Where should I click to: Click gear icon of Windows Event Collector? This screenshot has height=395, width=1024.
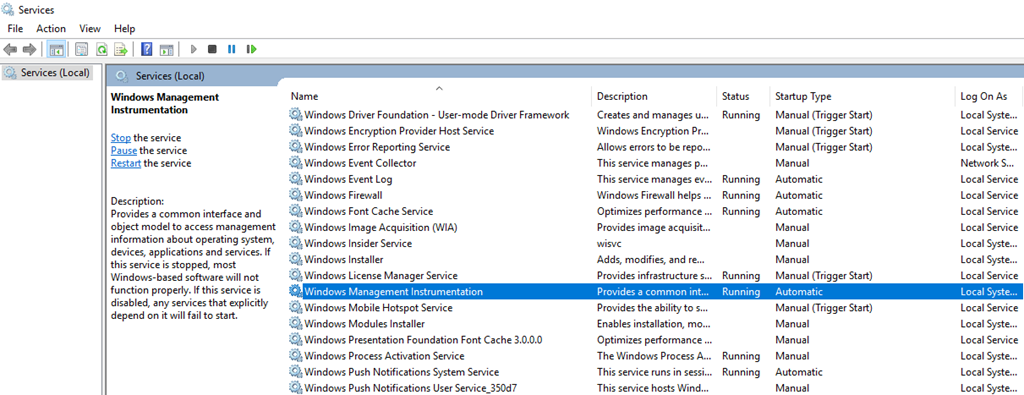(296, 163)
